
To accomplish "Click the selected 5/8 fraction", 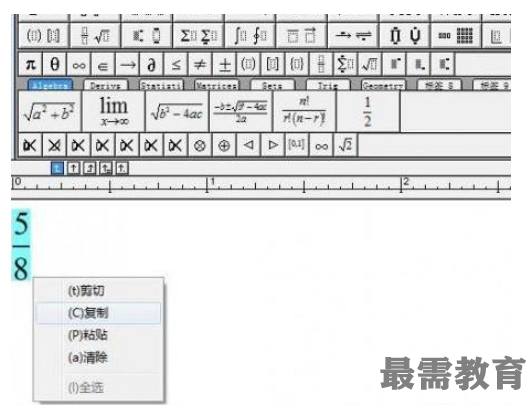I will click(21, 245).
